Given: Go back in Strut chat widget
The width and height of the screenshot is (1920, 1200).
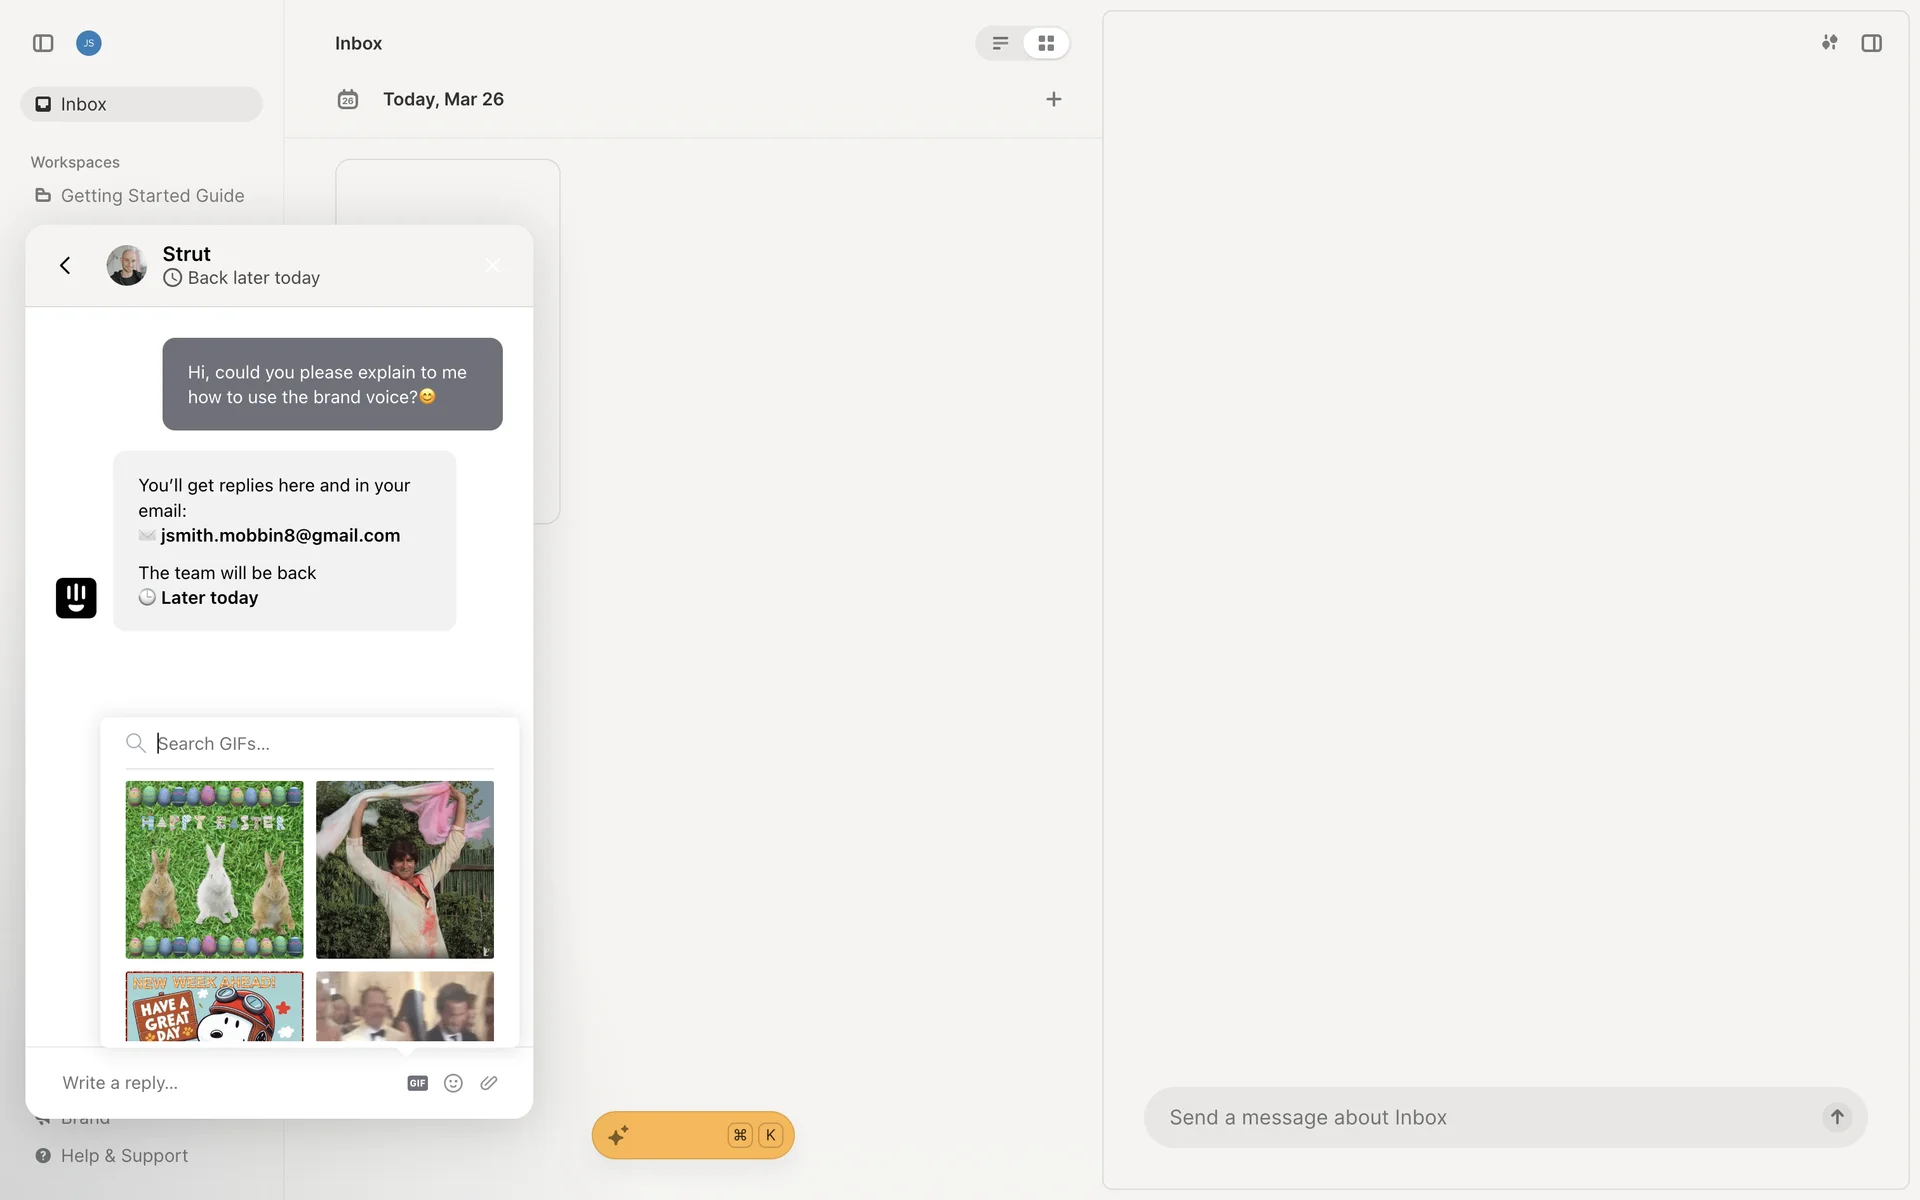Looking at the screenshot, I should point(66,265).
